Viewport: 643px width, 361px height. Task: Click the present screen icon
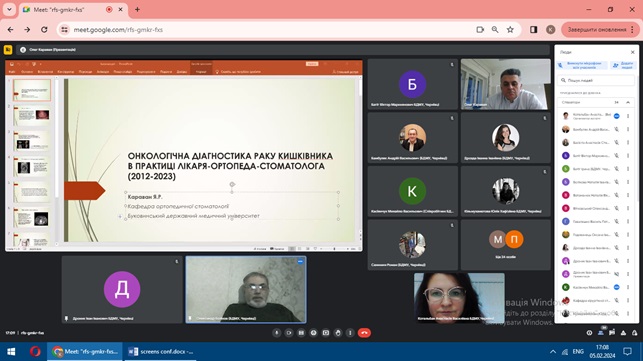326,333
